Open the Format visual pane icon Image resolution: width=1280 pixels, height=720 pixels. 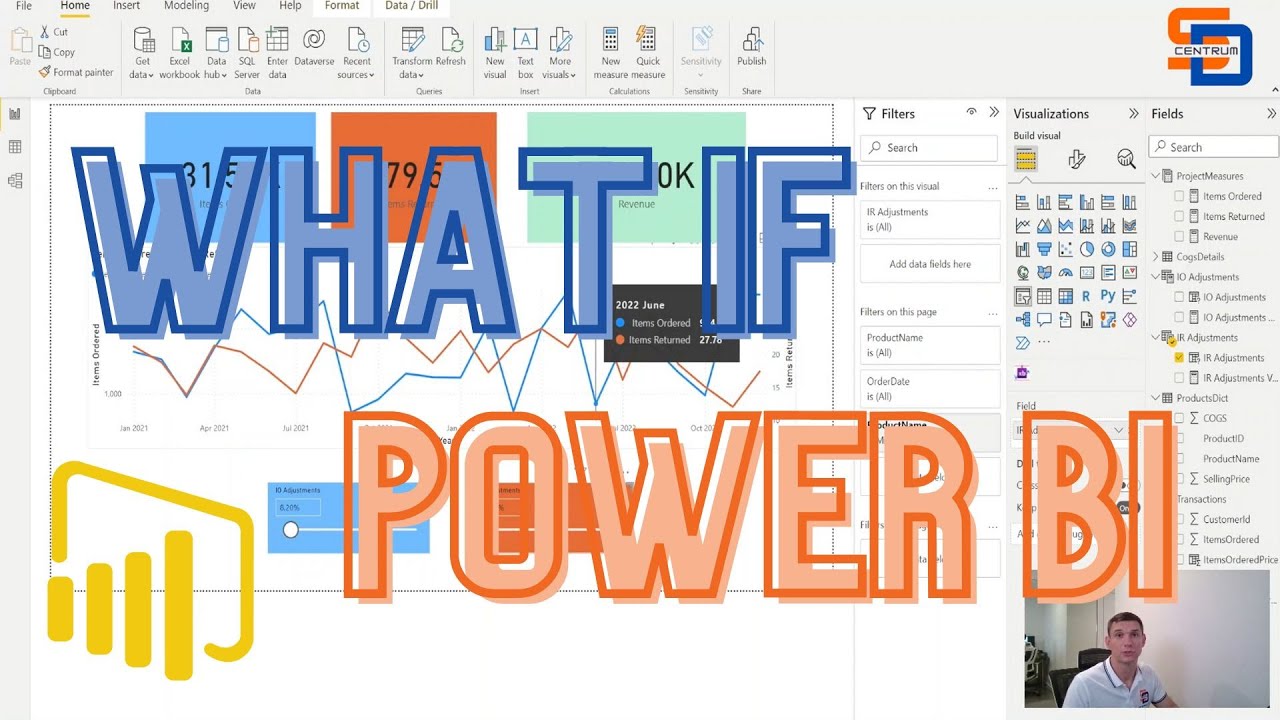pos(1077,159)
